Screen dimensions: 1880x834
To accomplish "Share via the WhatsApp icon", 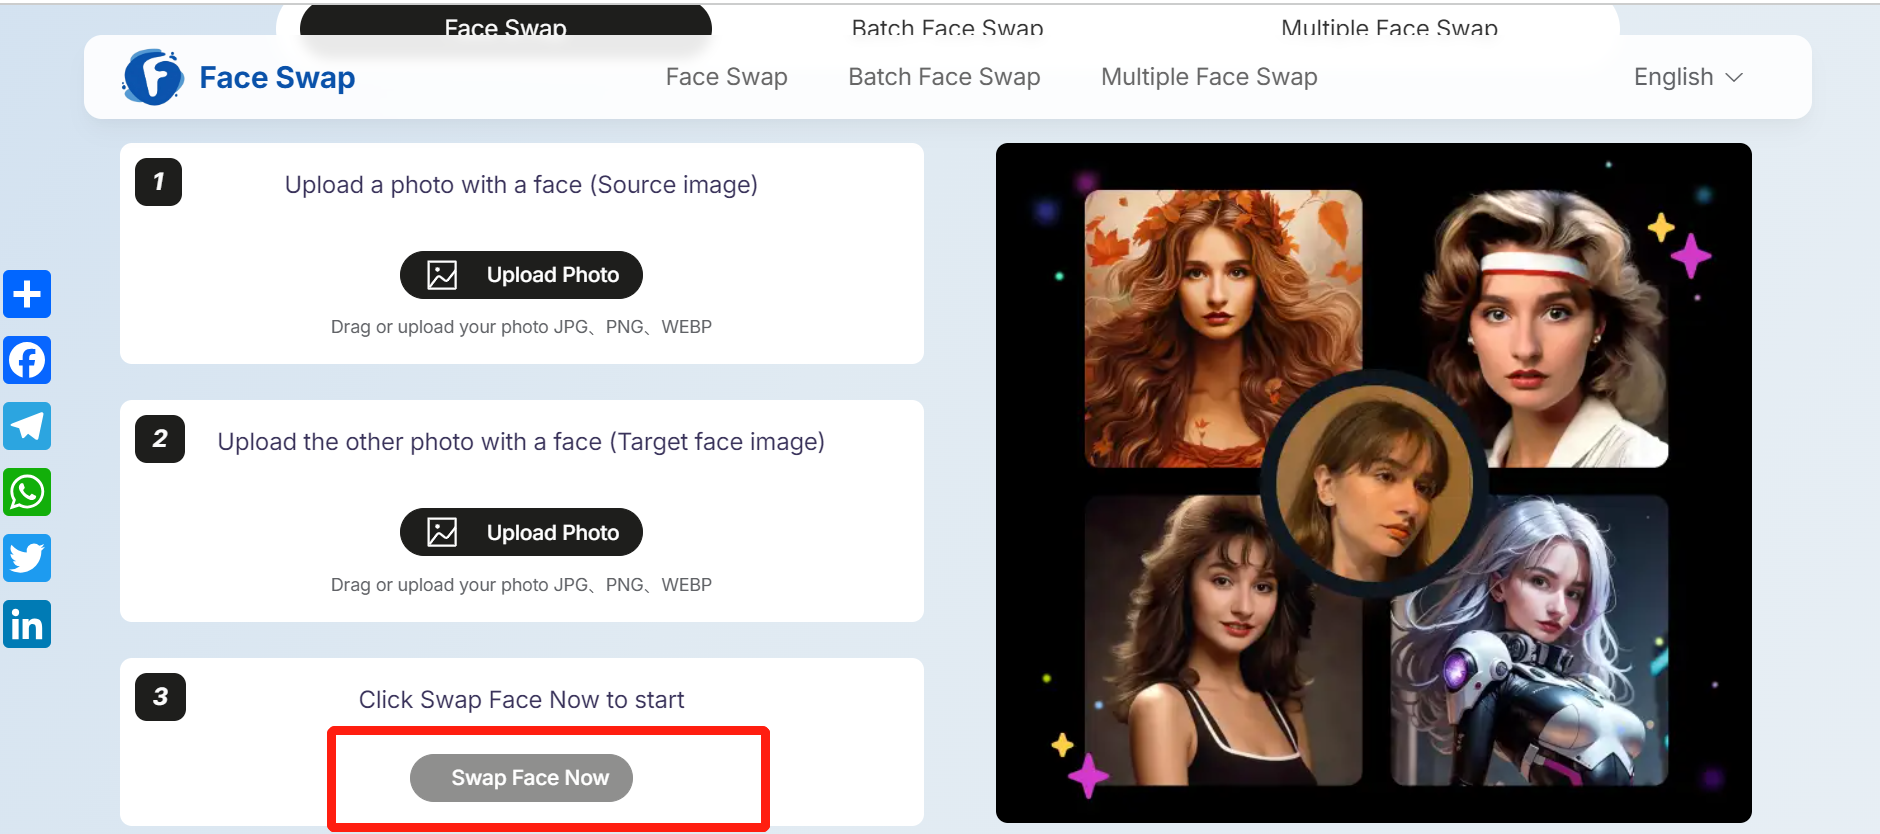I will pos(27,492).
